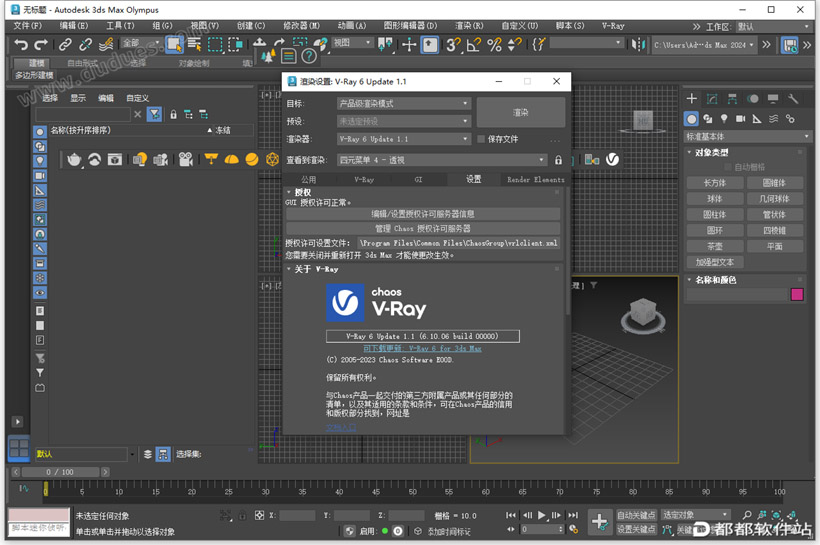Click the V-Ray camera icon in toolbar
The width and height of the screenshot is (820, 545).
[185, 159]
